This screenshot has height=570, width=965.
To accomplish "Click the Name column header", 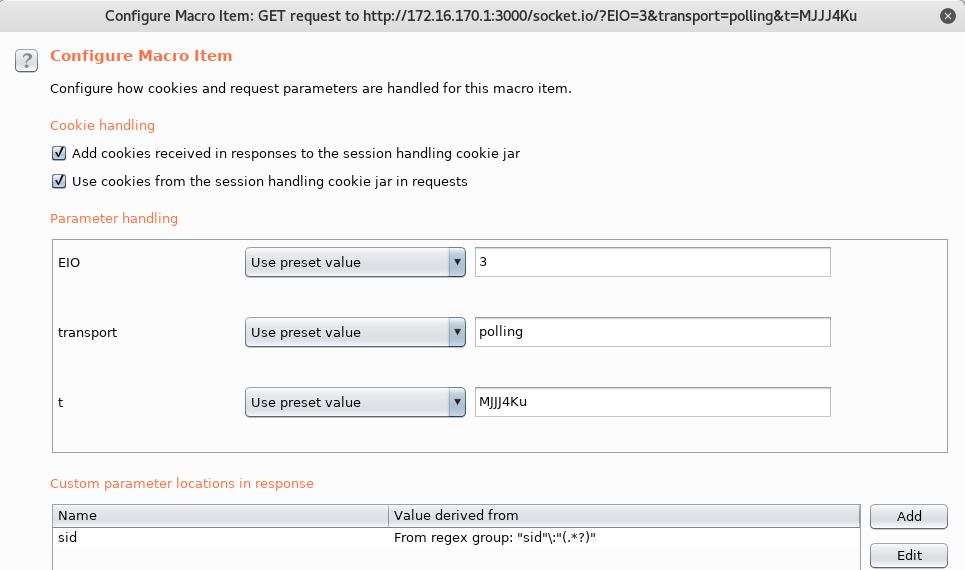I will (220, 516).
